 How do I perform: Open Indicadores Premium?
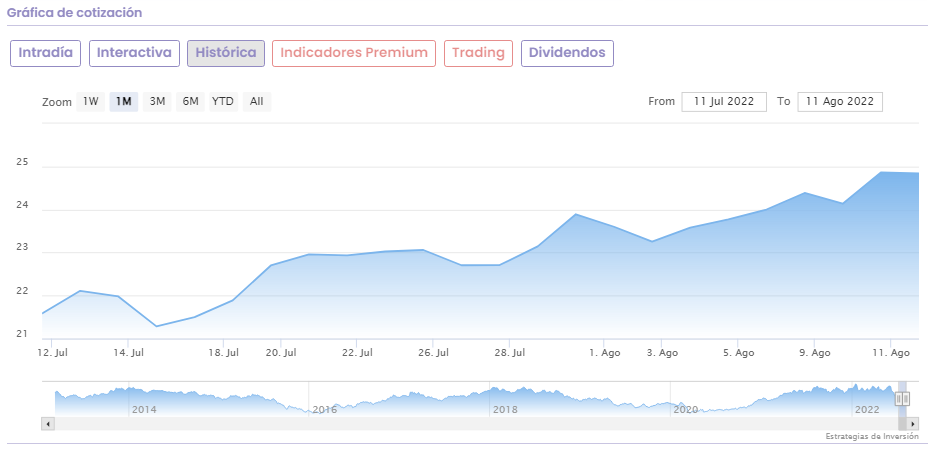pyautogui.click(x=354, y=53)
